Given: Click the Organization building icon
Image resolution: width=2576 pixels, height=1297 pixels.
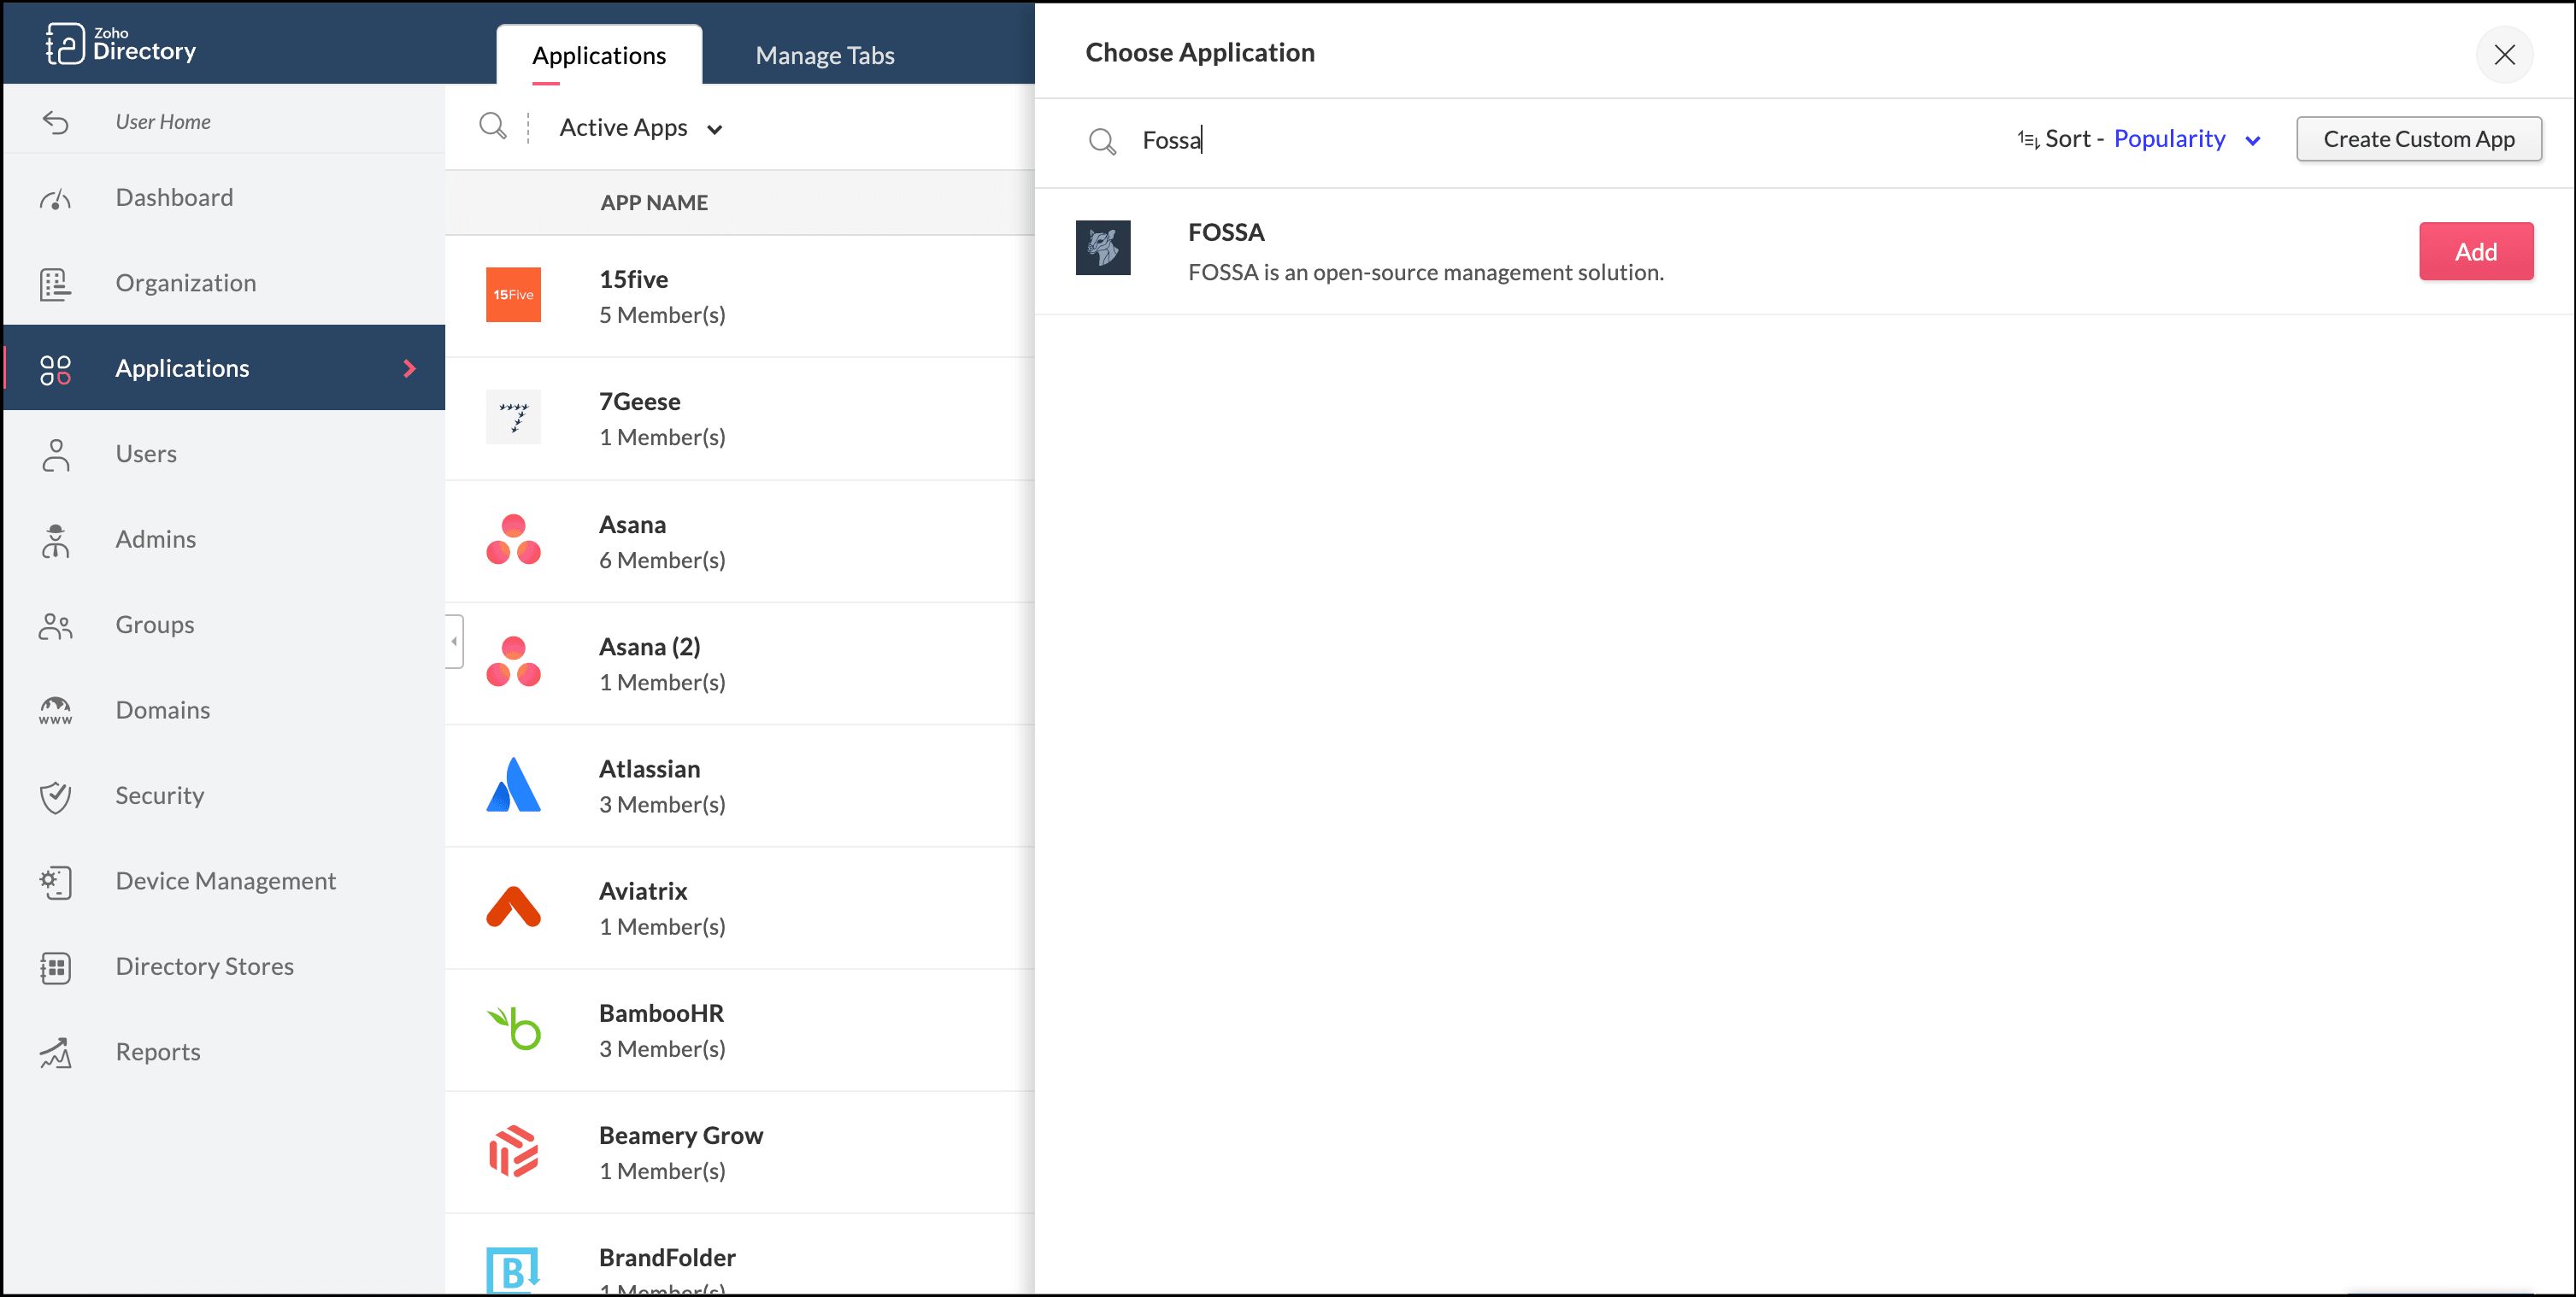Looking at the screenshot, I should pos(56,284).
